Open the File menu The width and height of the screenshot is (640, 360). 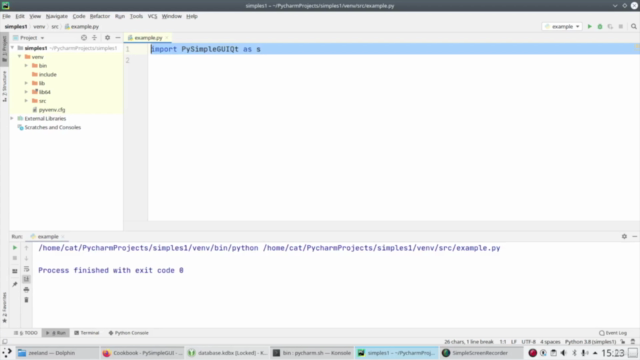pyautogui.click(x=7, y=16)
